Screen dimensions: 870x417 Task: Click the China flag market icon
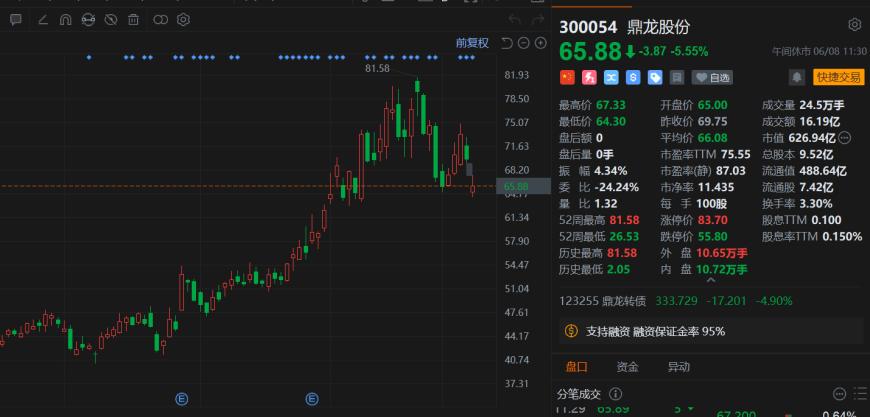[x=567, y=78]
